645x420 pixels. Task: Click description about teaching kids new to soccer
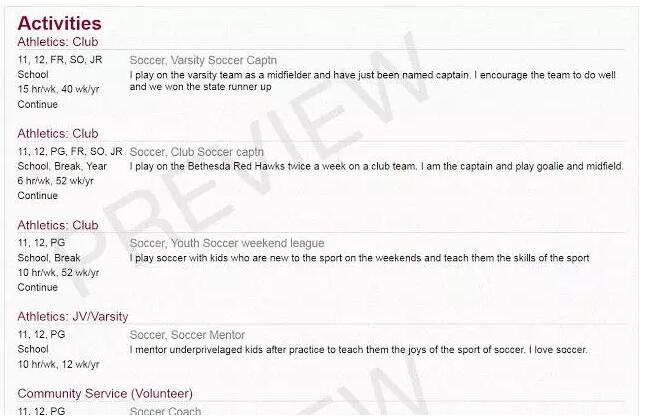tap(359, 258)
